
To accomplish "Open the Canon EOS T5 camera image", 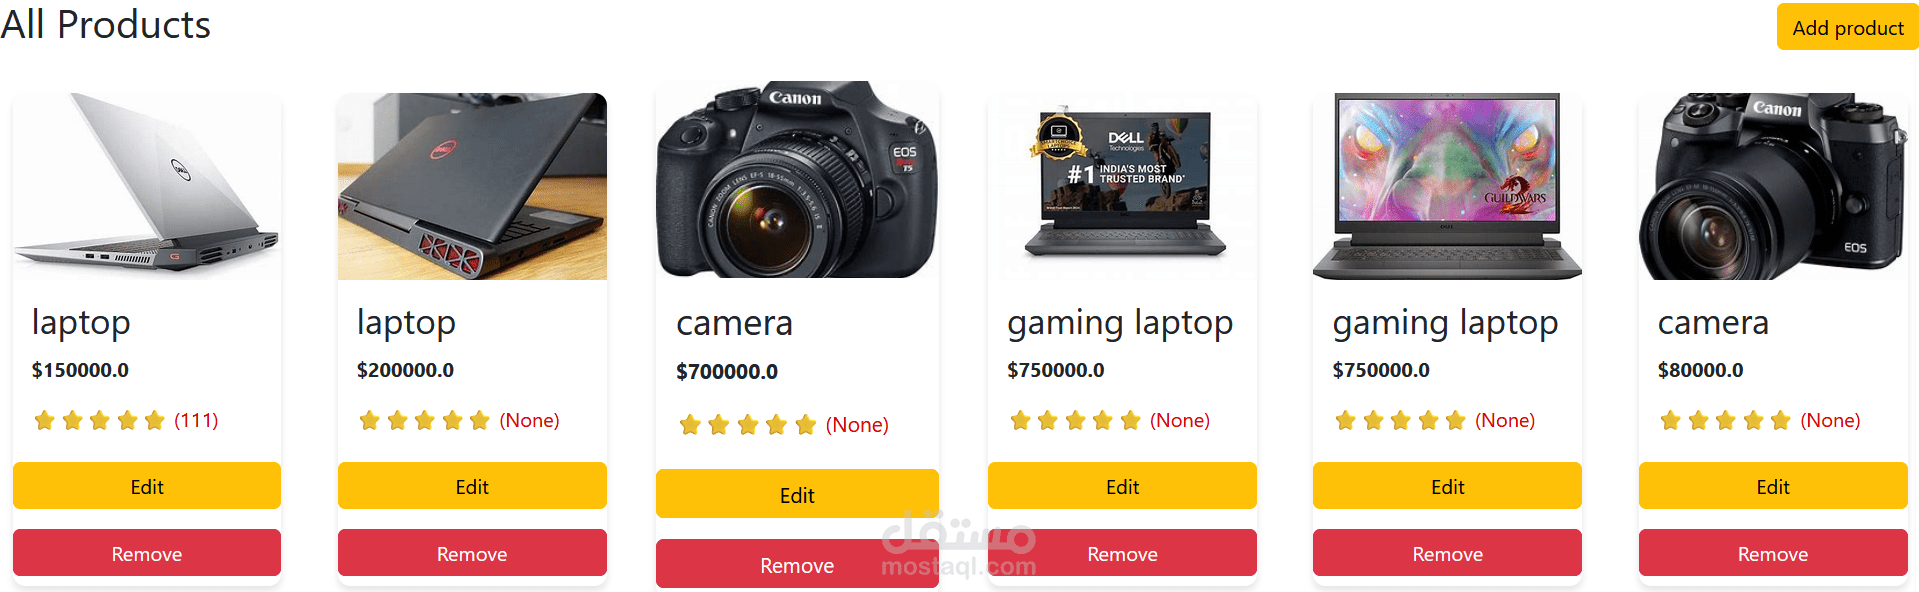I will click(x=797, y=180).
